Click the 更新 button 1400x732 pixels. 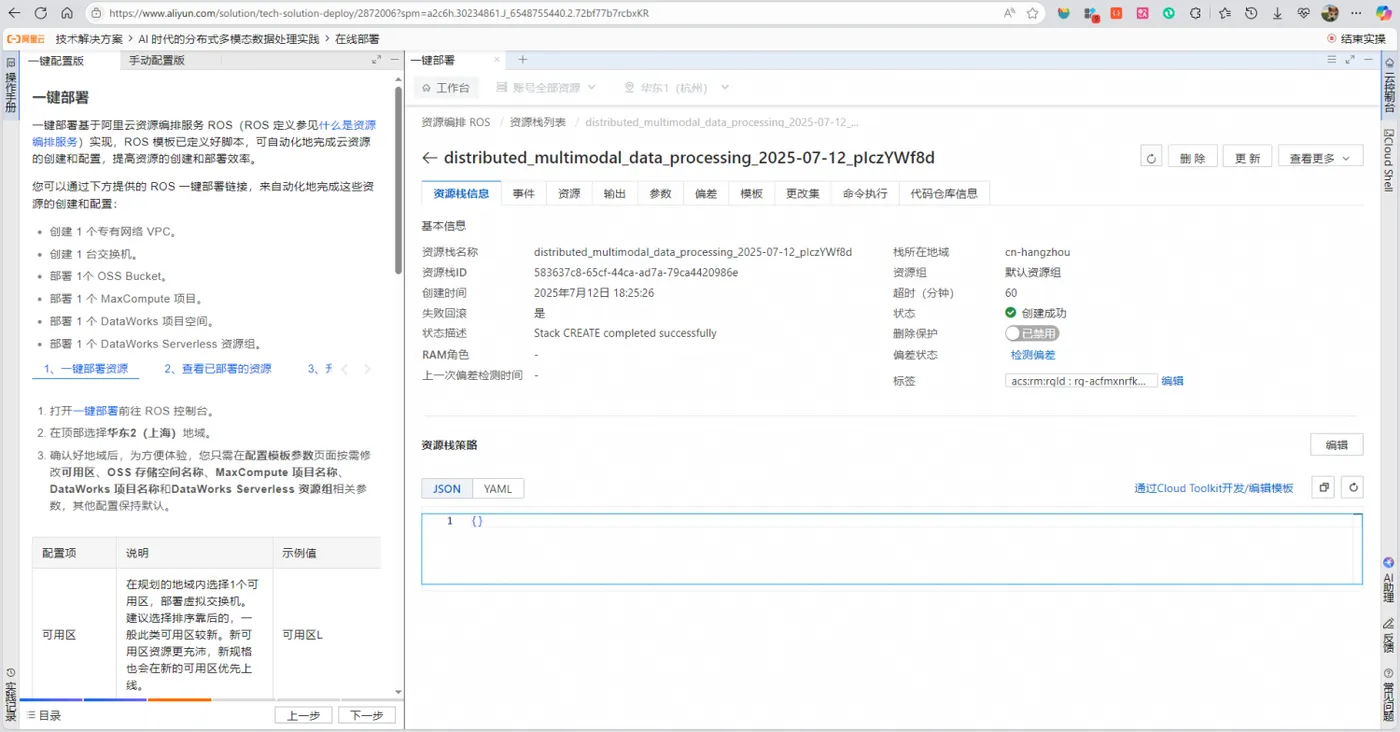coord(1248,158)
